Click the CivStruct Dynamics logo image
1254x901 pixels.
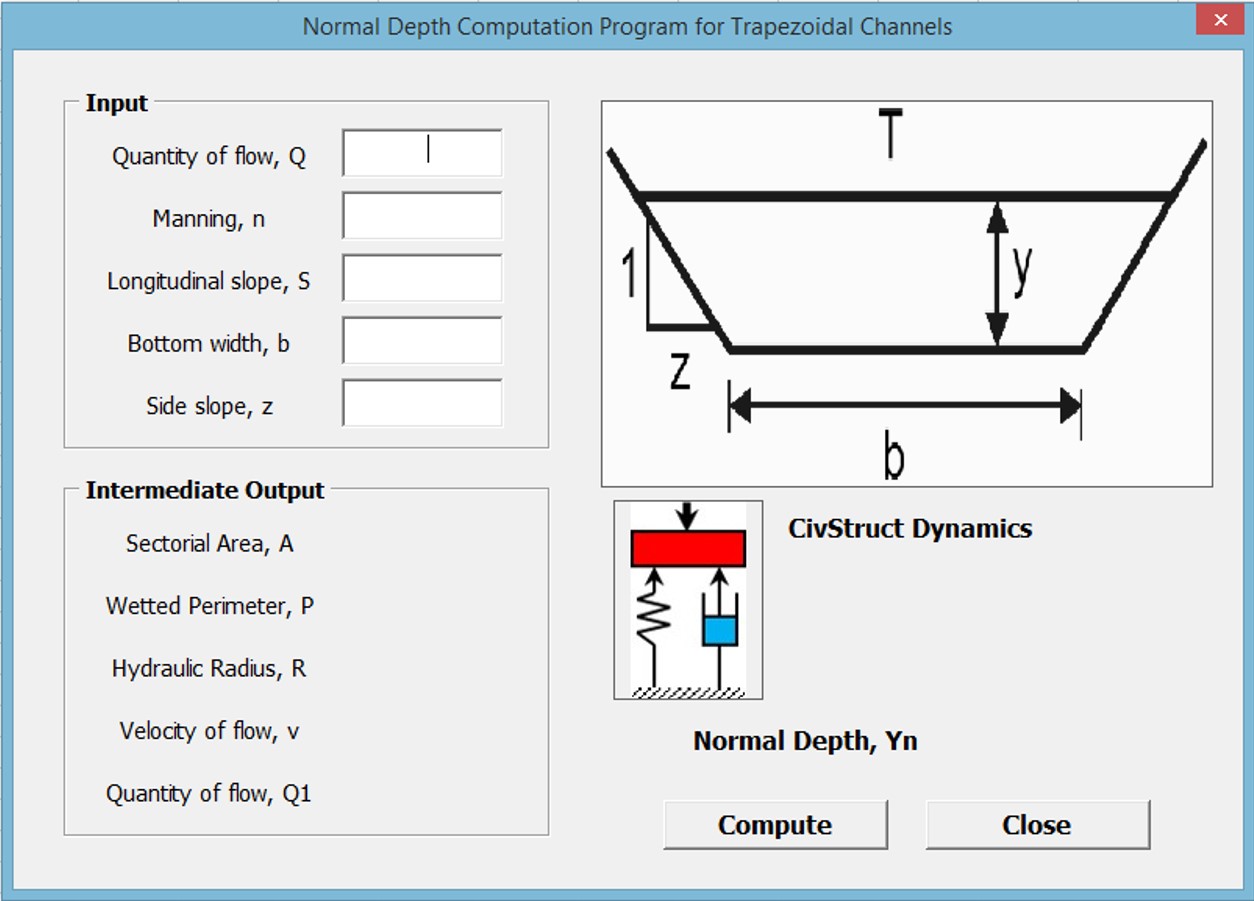pyautogui.click(x=687, y=598)
